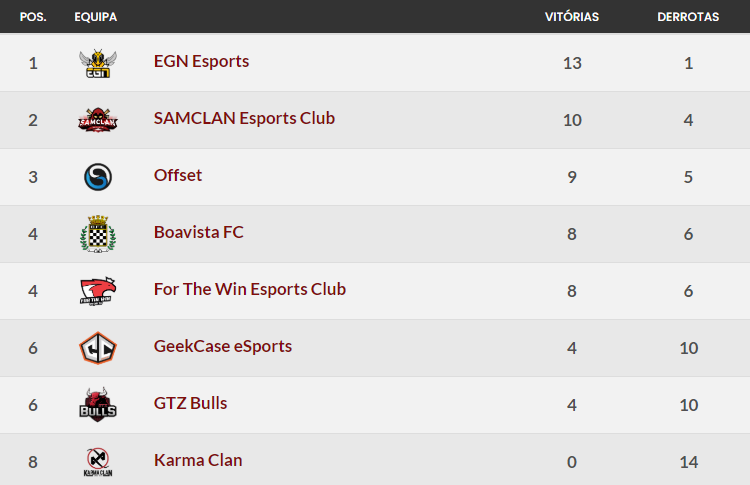Visit the GeekCase eSports team page
Screen dimensions: 750x485
tap(223, 346)
